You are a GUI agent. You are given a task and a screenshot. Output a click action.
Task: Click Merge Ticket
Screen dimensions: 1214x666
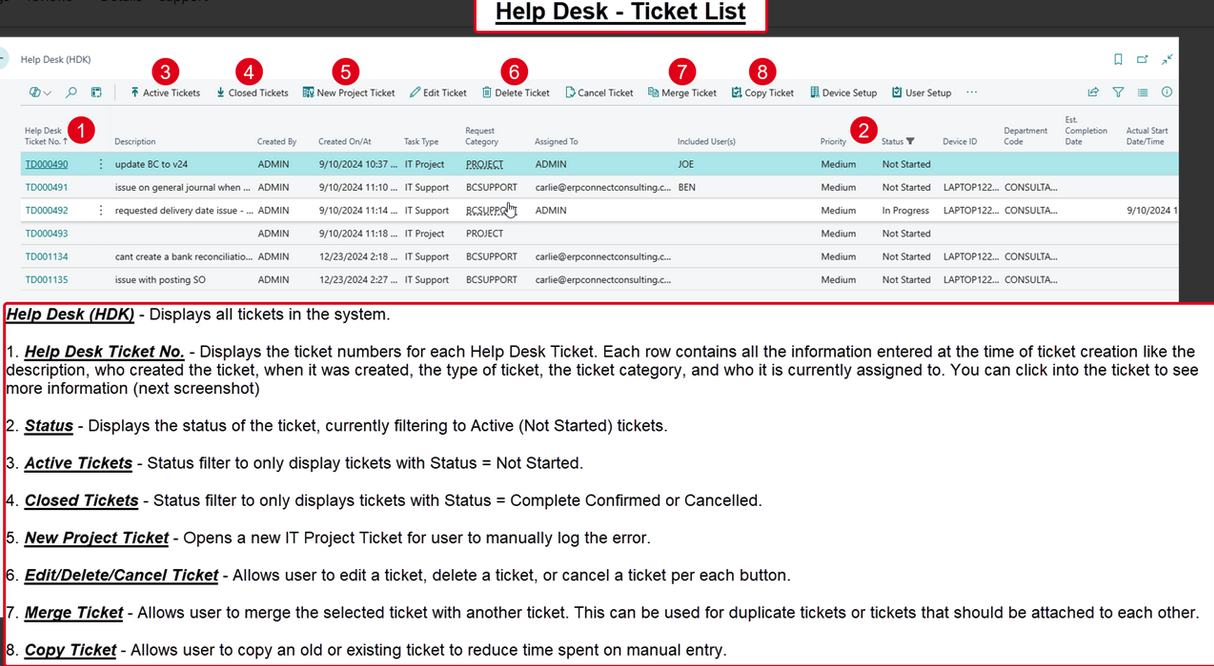(x=682, y=92)
